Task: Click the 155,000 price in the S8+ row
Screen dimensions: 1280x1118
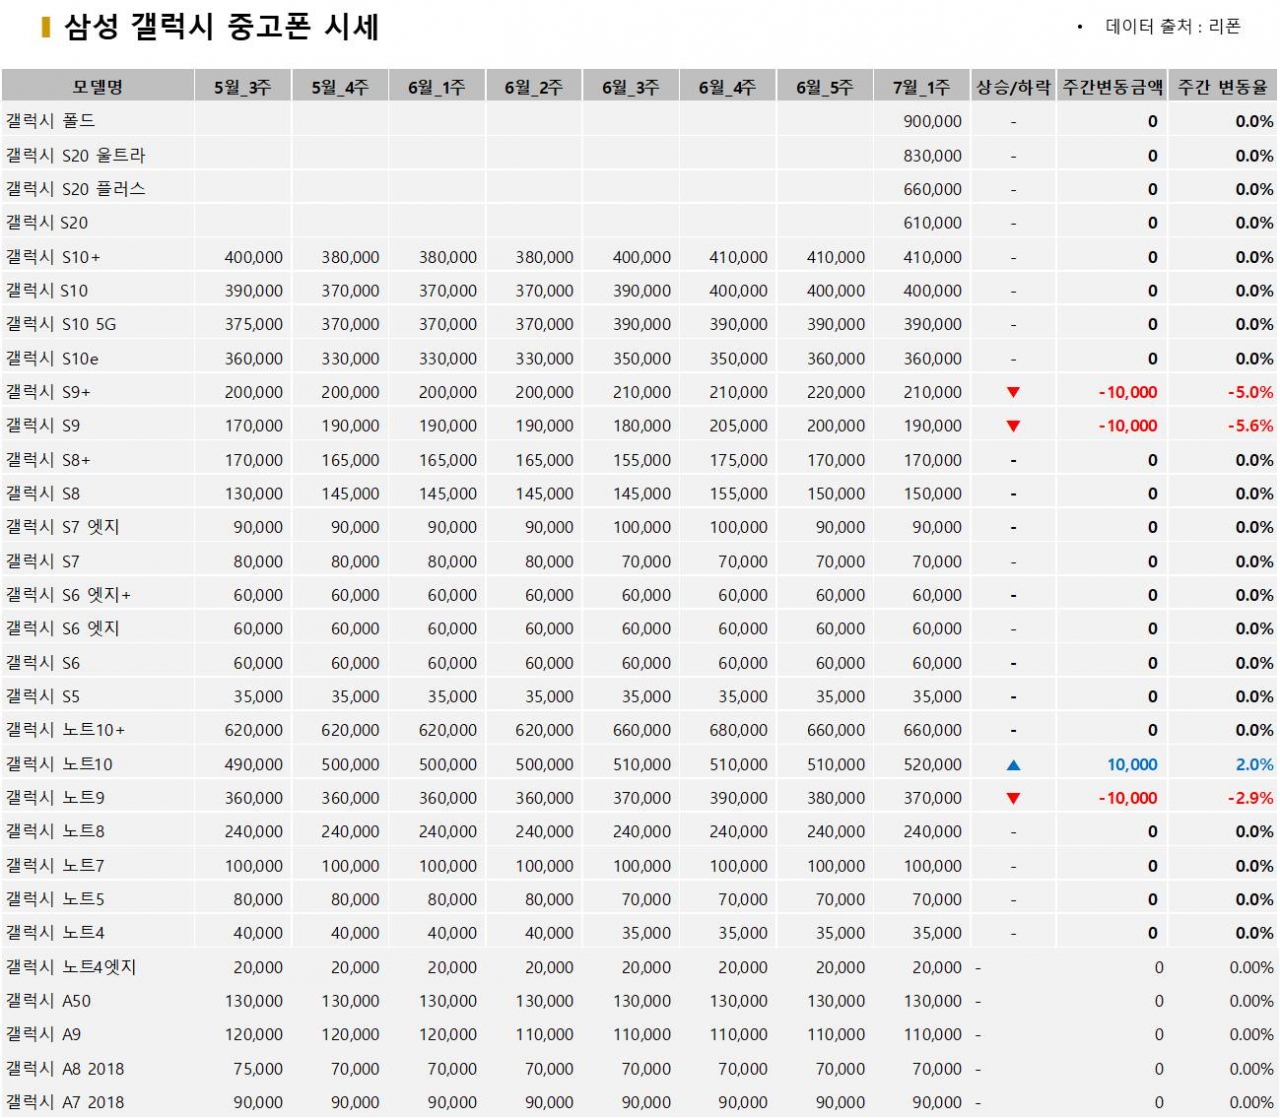Action: tap(642, 460)
